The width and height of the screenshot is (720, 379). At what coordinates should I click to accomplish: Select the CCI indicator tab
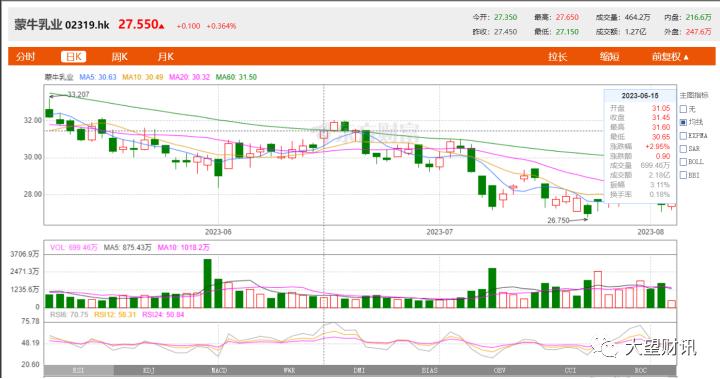pyautogui.click(x=570, y=370)
